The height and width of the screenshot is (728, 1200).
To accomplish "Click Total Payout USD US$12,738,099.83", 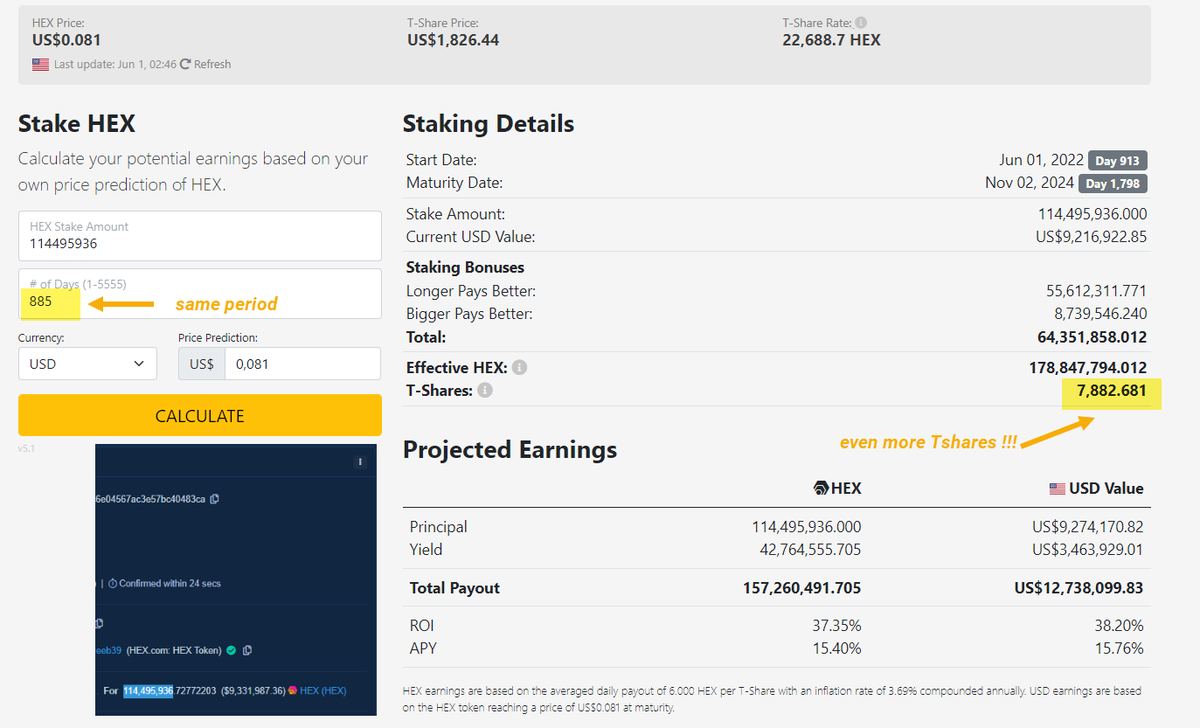I will click(1079, 588).
